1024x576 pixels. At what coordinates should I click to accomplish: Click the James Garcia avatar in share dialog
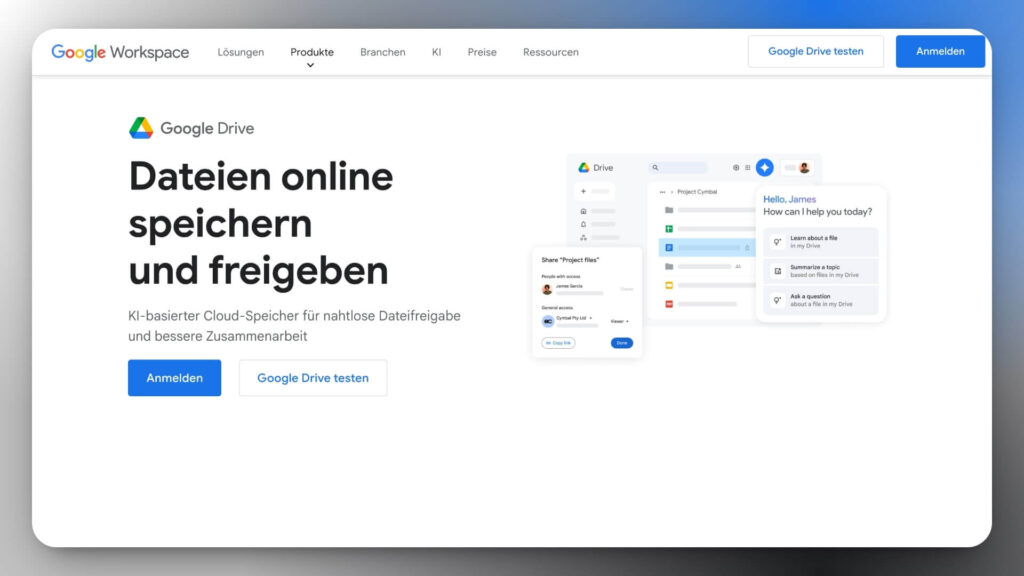tap(547, 289)
